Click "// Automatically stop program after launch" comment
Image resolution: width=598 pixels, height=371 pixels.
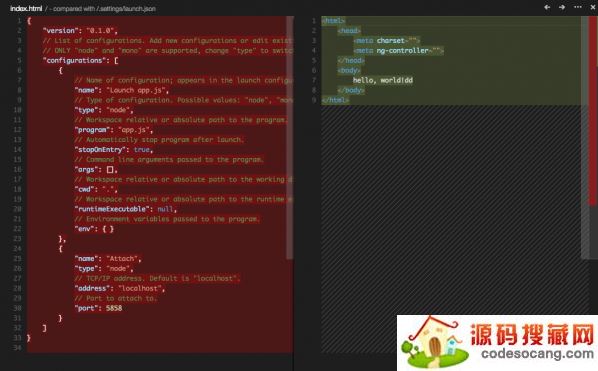(159, 140)
